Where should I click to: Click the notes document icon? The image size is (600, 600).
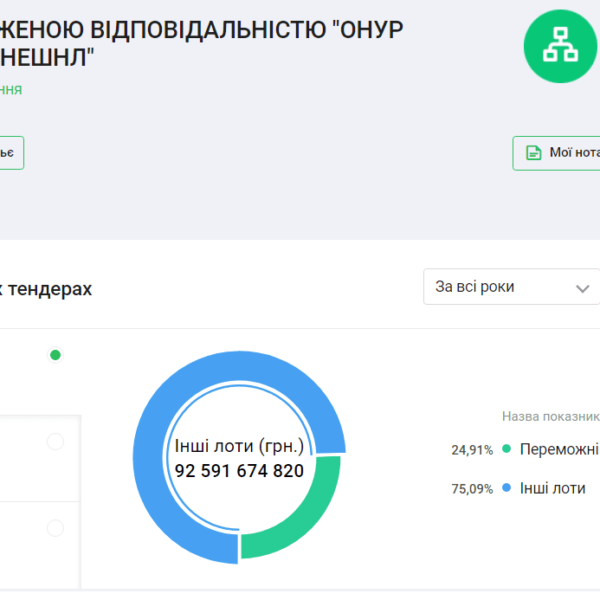coord(533,153)
